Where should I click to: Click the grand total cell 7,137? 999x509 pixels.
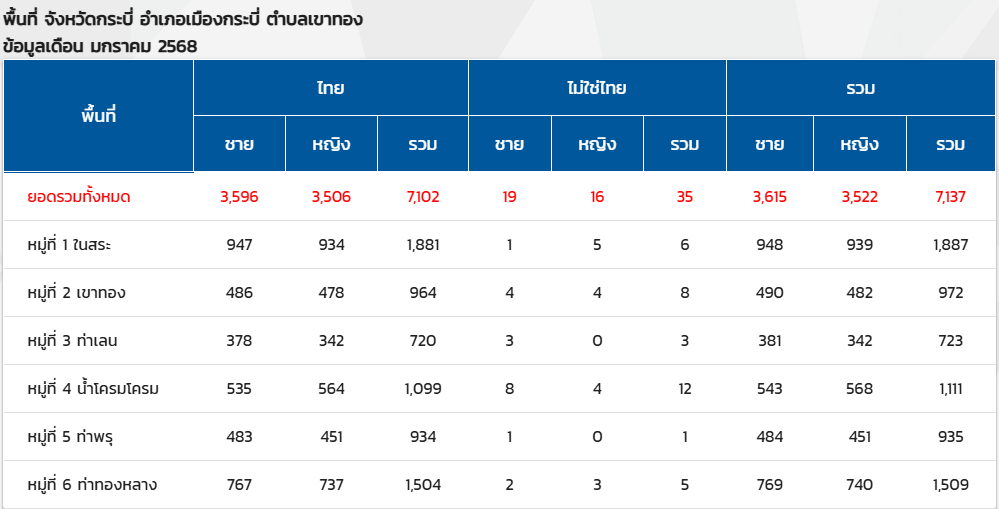point(949,197)
